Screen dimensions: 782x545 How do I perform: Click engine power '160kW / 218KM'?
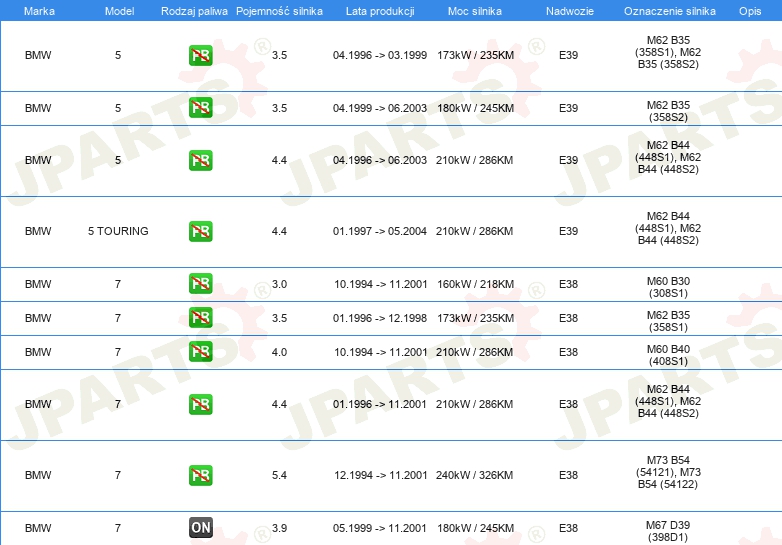[x=475, y=284]
